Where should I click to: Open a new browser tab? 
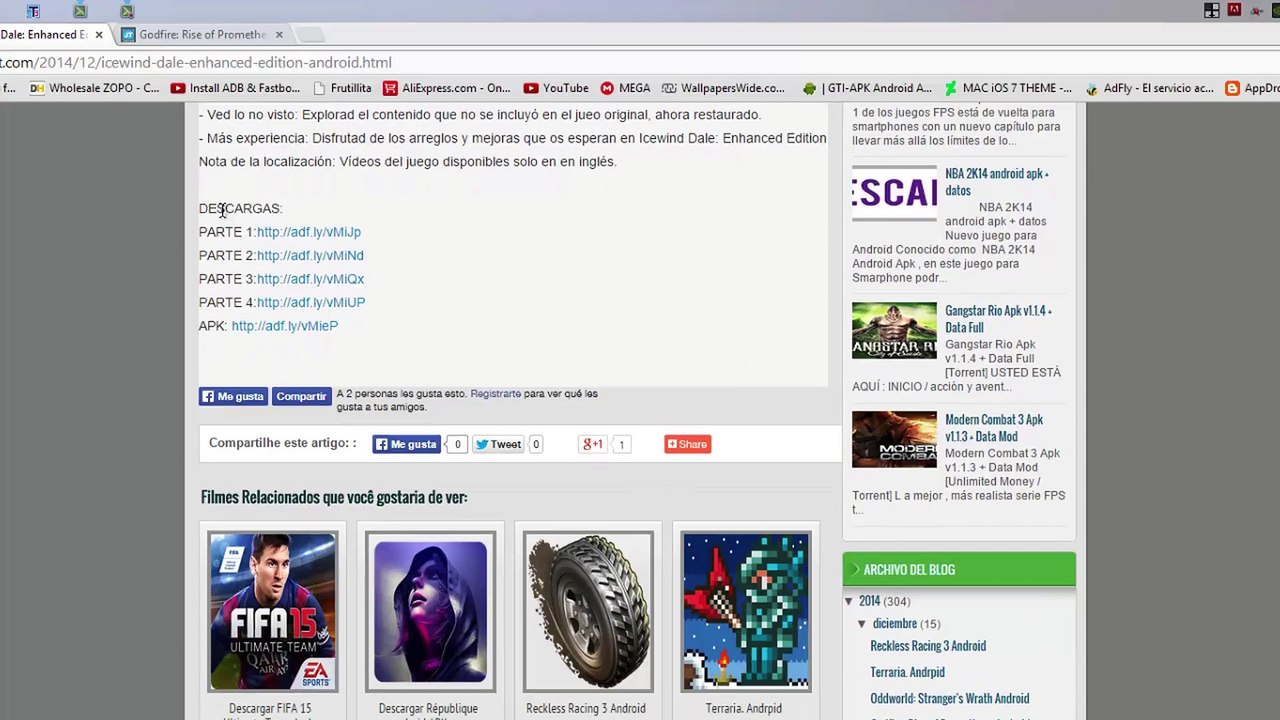pyautogui.click(x=311, y=35)
